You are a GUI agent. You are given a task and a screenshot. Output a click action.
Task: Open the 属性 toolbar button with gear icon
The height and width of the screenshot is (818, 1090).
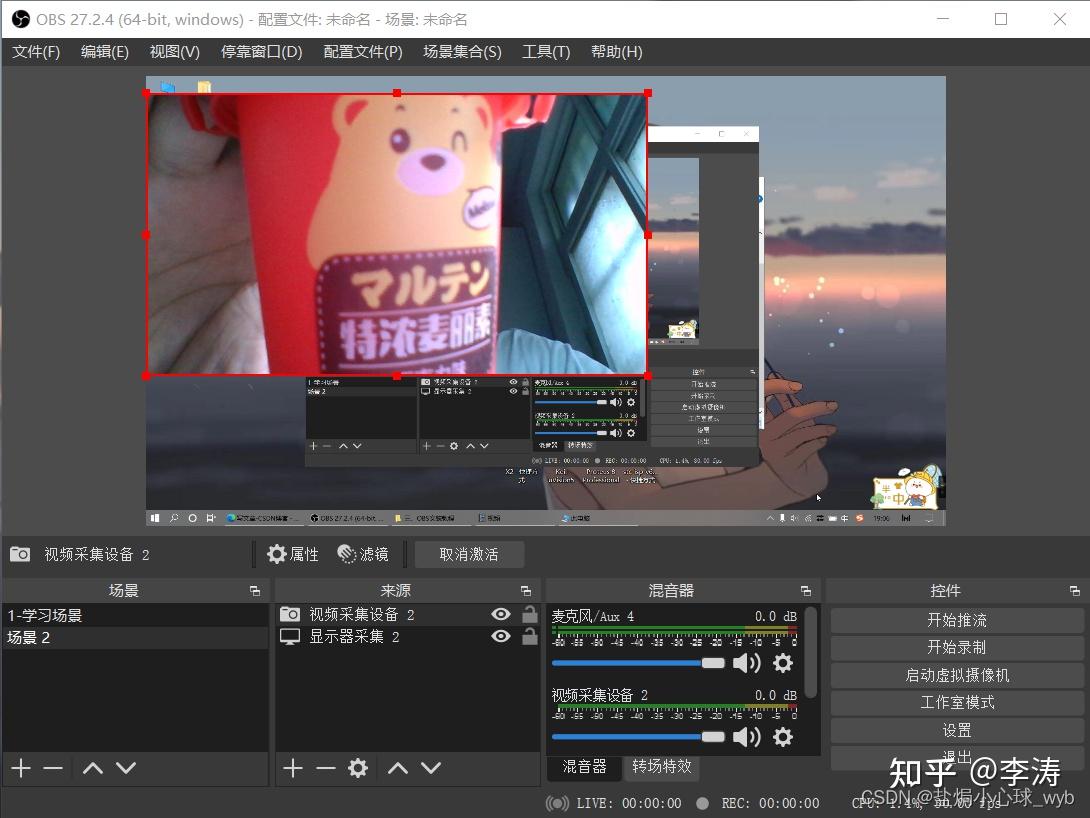point(293,554)
